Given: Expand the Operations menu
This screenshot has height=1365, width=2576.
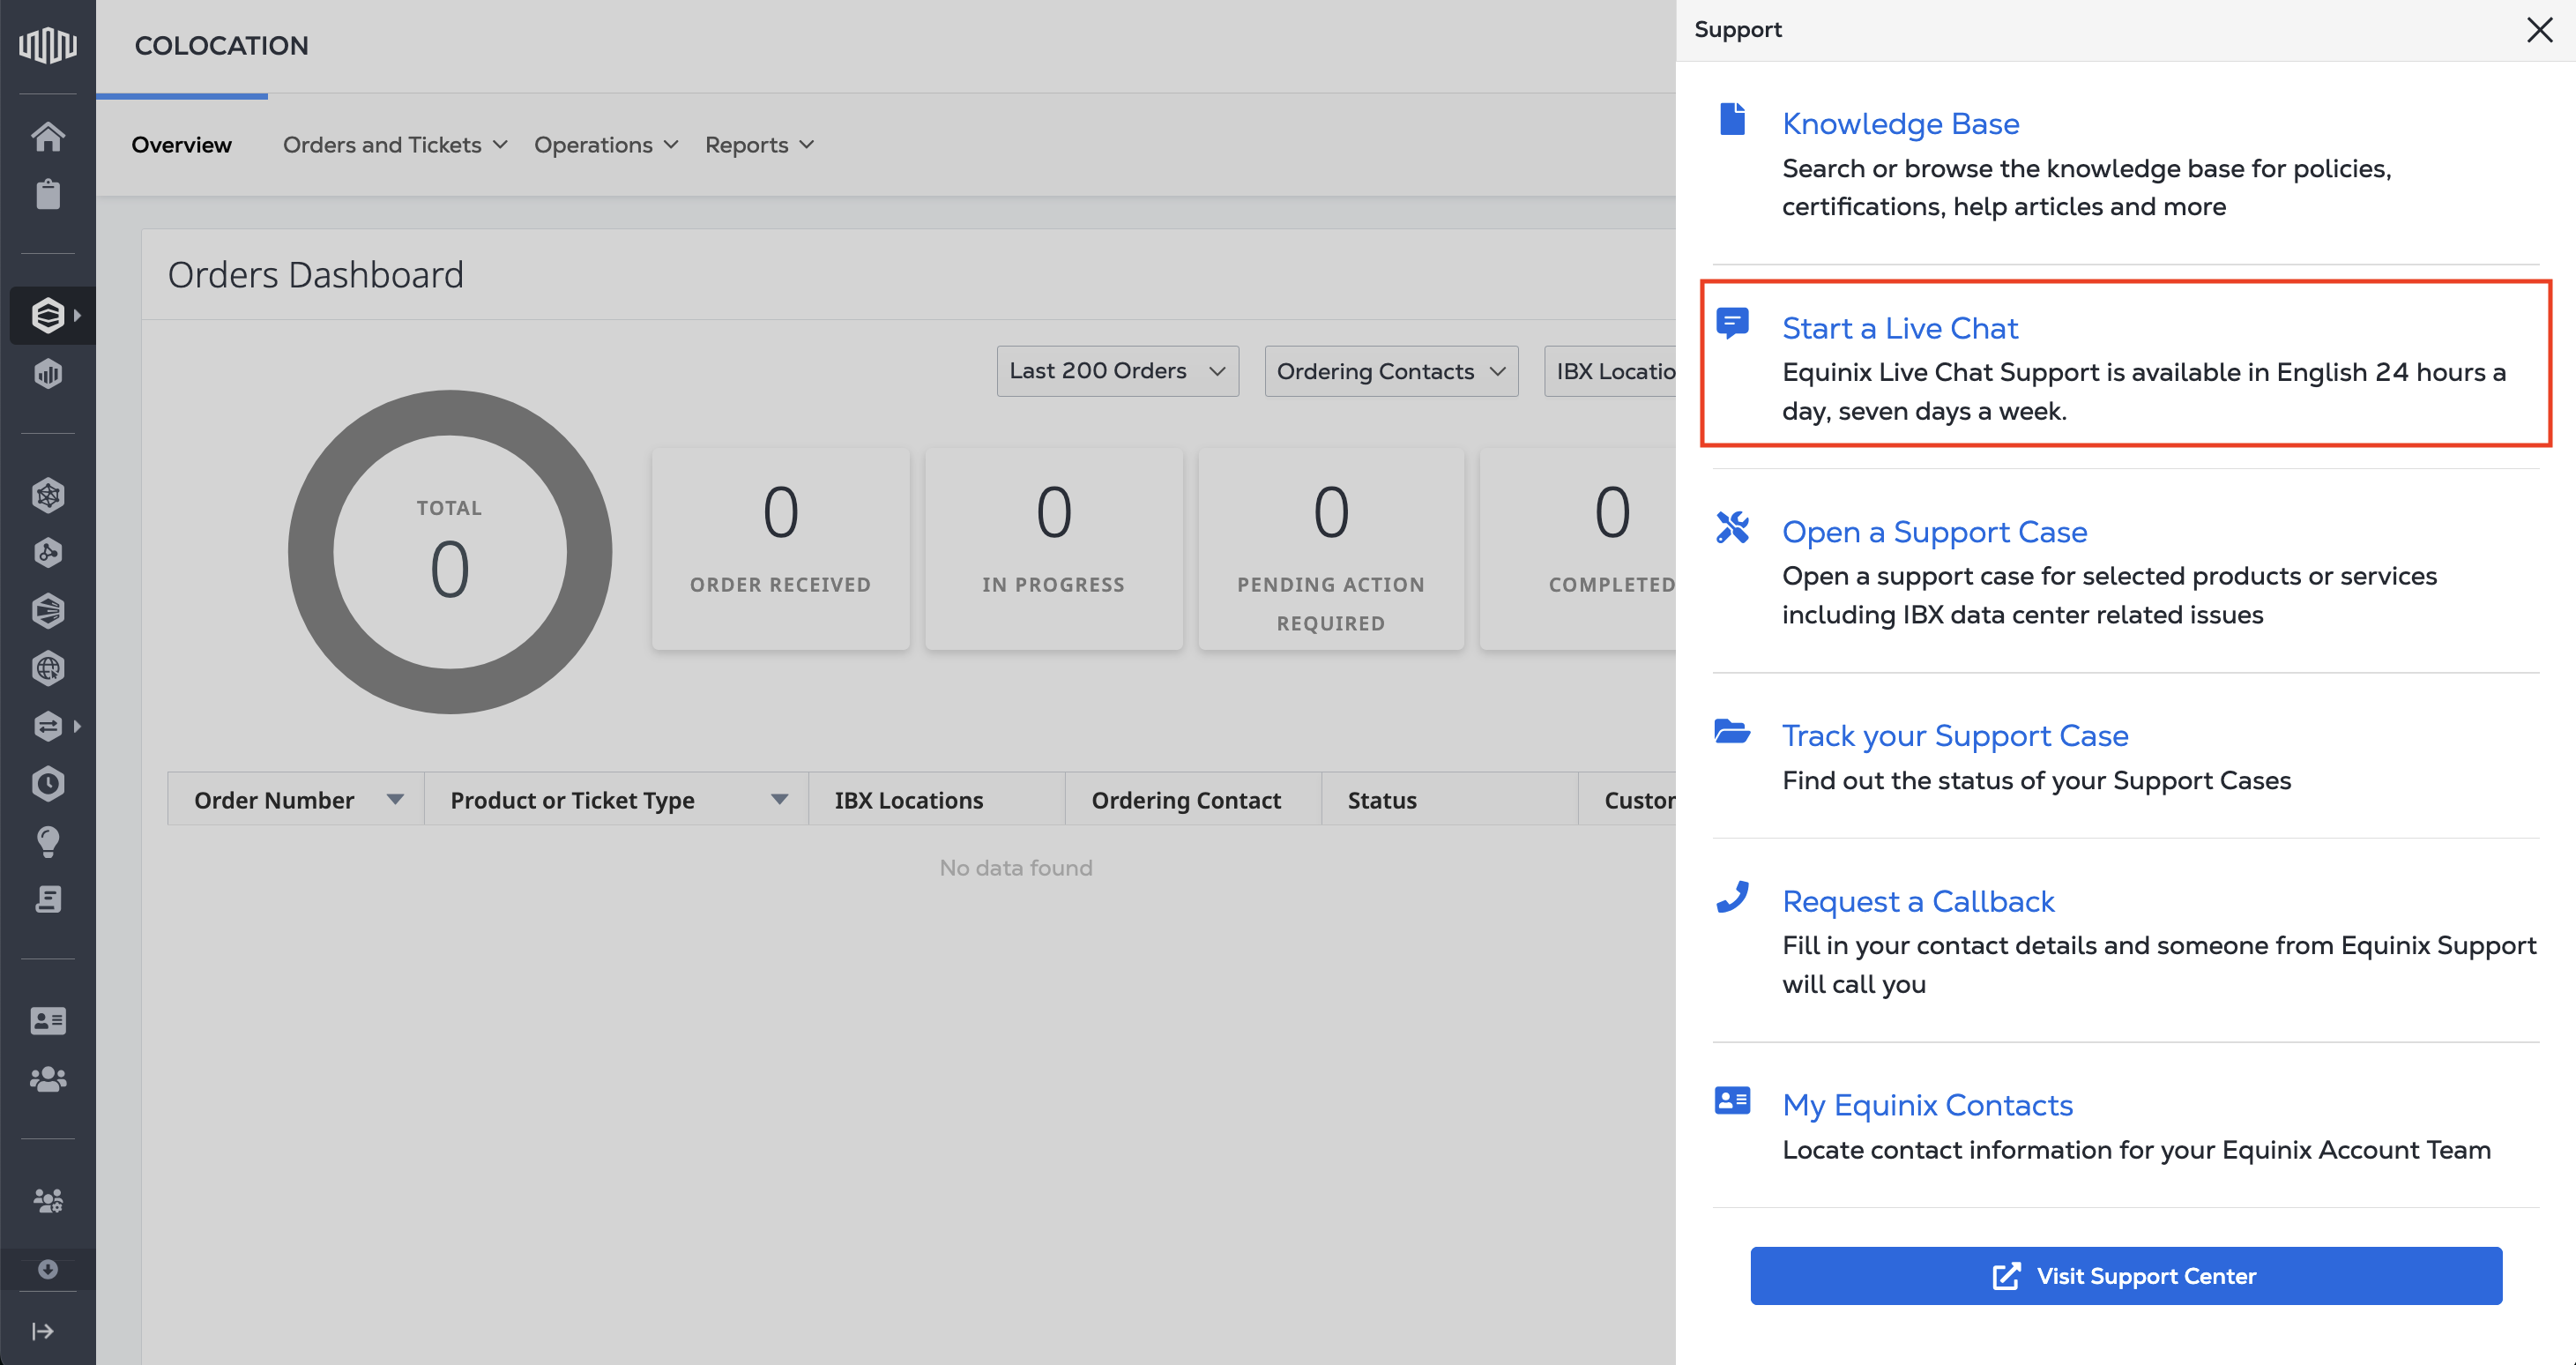Looking at the screenshot, I should click(606, 145).
